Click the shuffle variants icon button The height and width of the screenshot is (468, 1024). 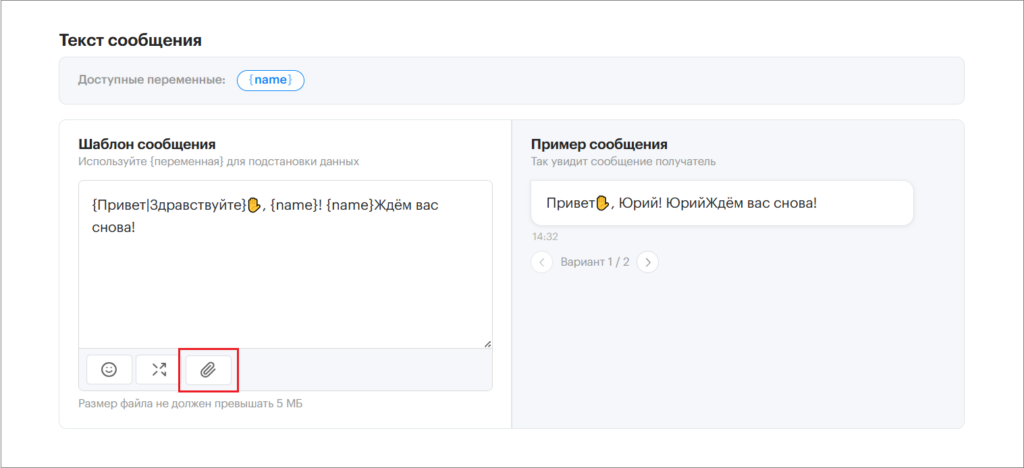tap(159, 369)
